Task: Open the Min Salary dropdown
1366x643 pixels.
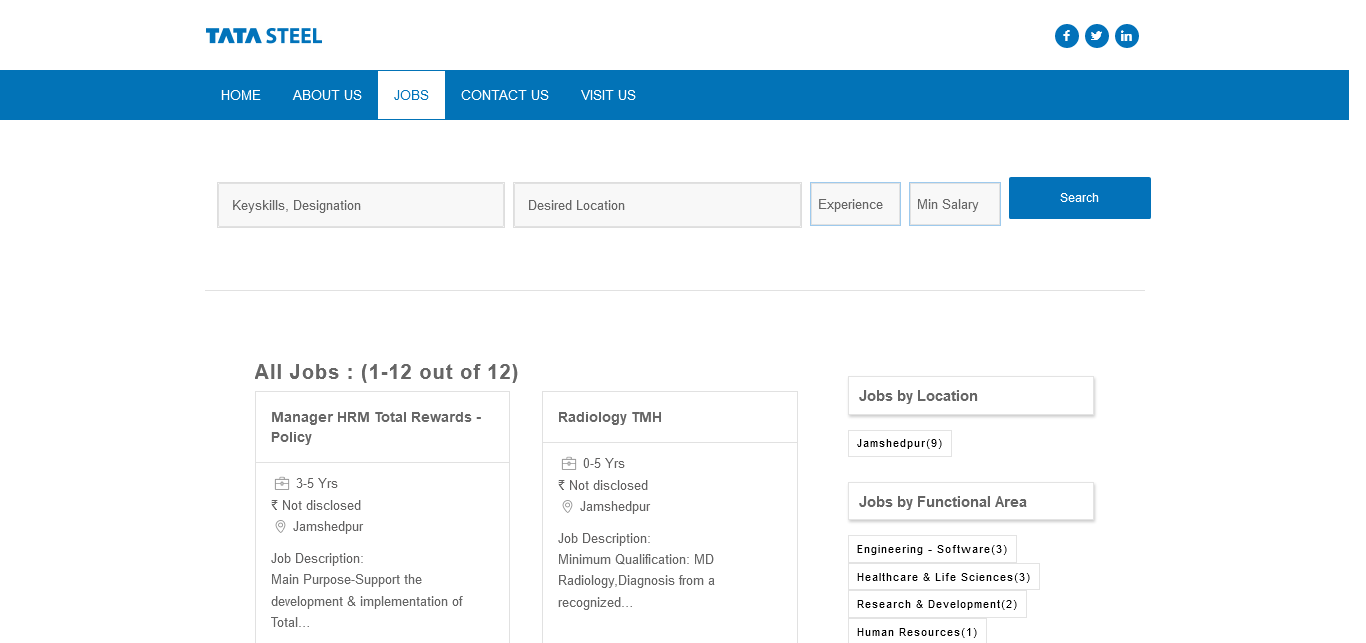Action: click(954, 204)
